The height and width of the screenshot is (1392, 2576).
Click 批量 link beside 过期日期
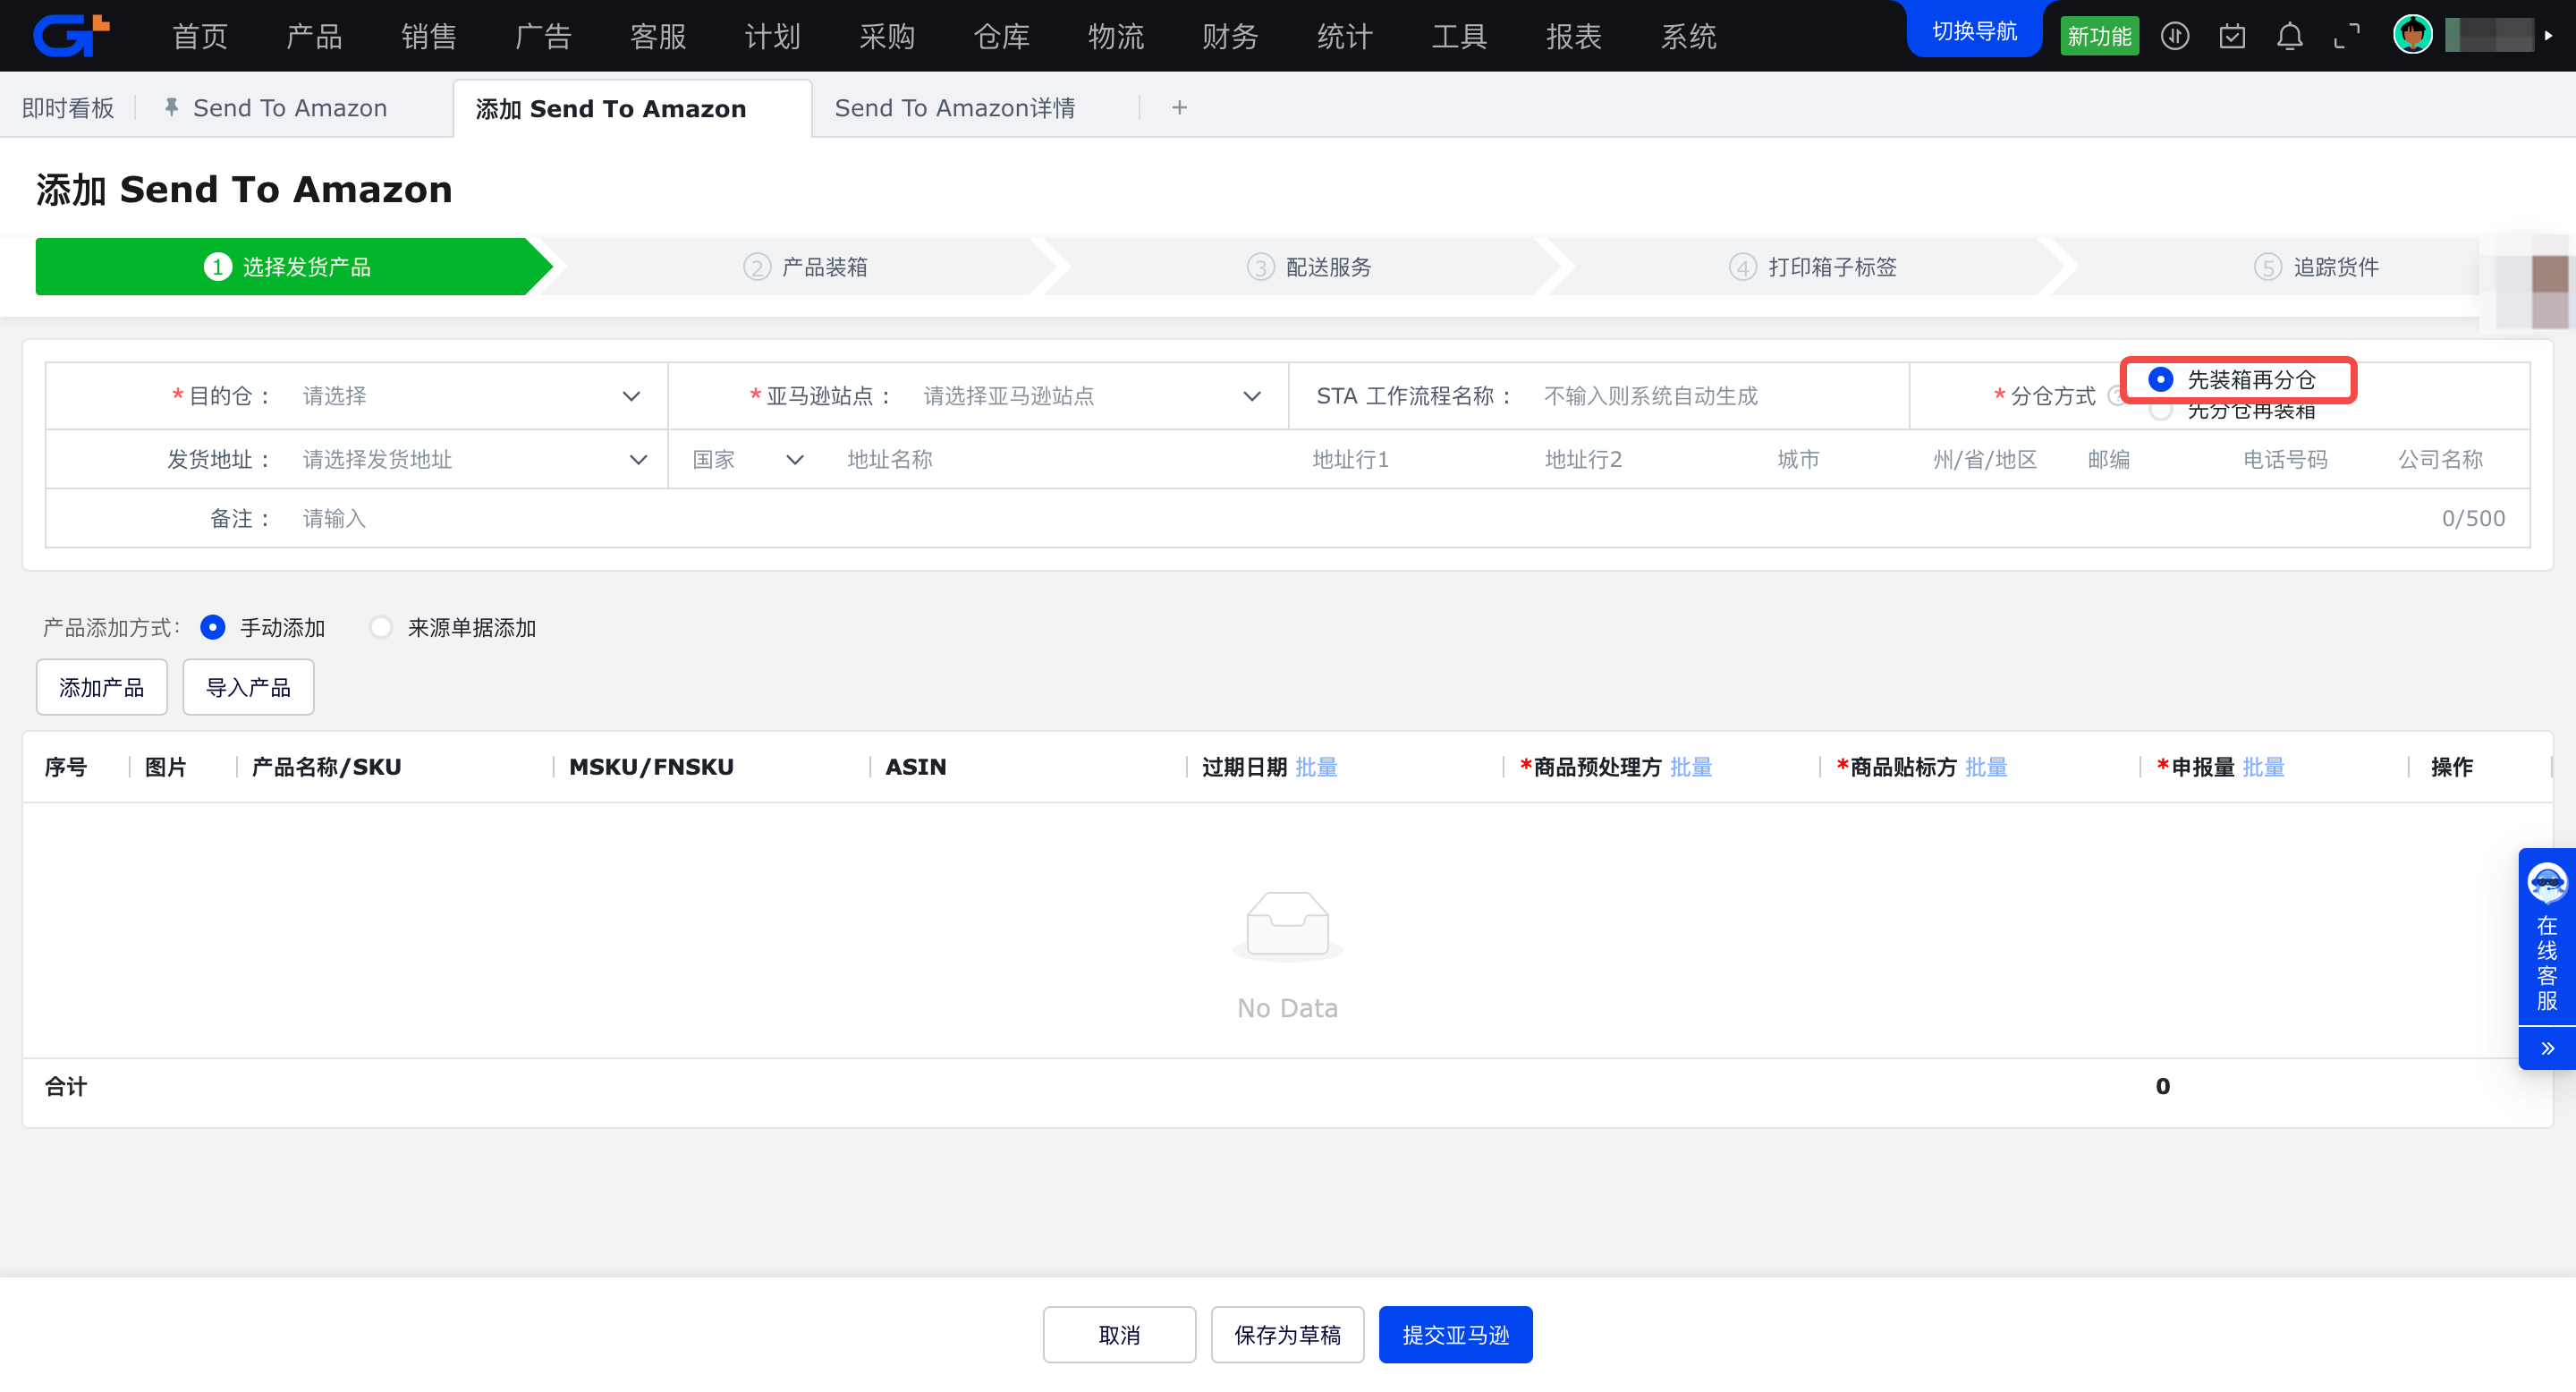(x=1316, y=767)
